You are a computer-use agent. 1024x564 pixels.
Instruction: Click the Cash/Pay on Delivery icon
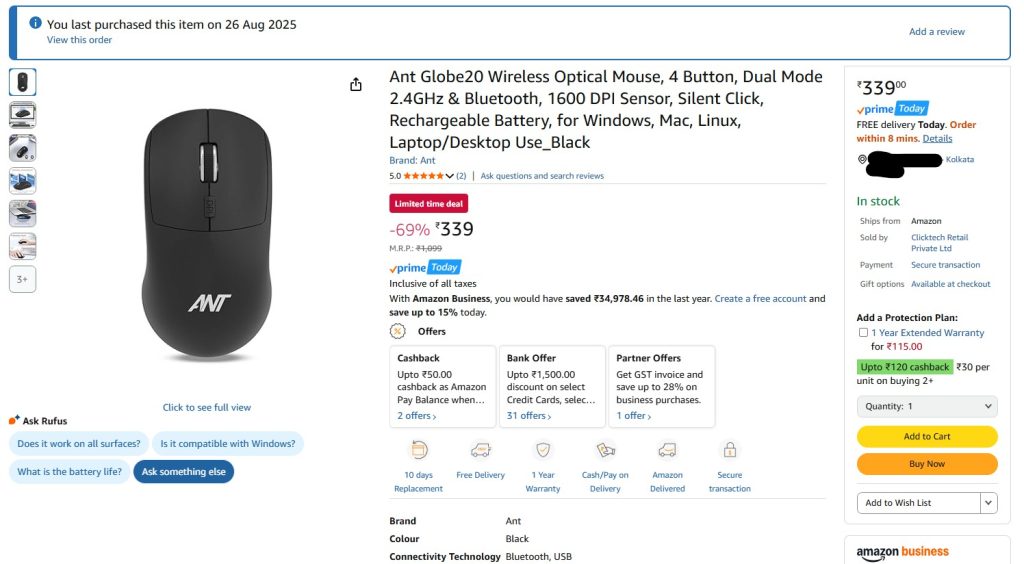coord(605,450)
